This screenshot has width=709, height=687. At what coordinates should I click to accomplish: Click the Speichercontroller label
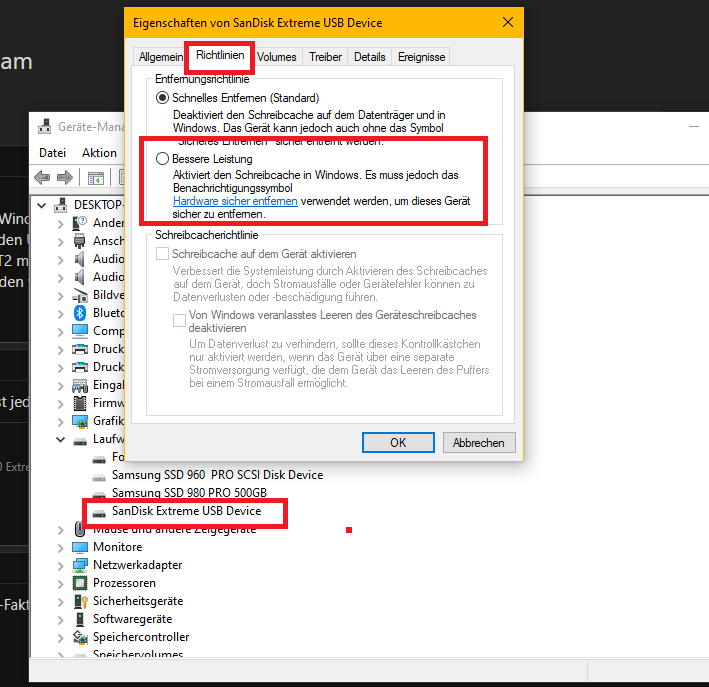pos(141,637)
